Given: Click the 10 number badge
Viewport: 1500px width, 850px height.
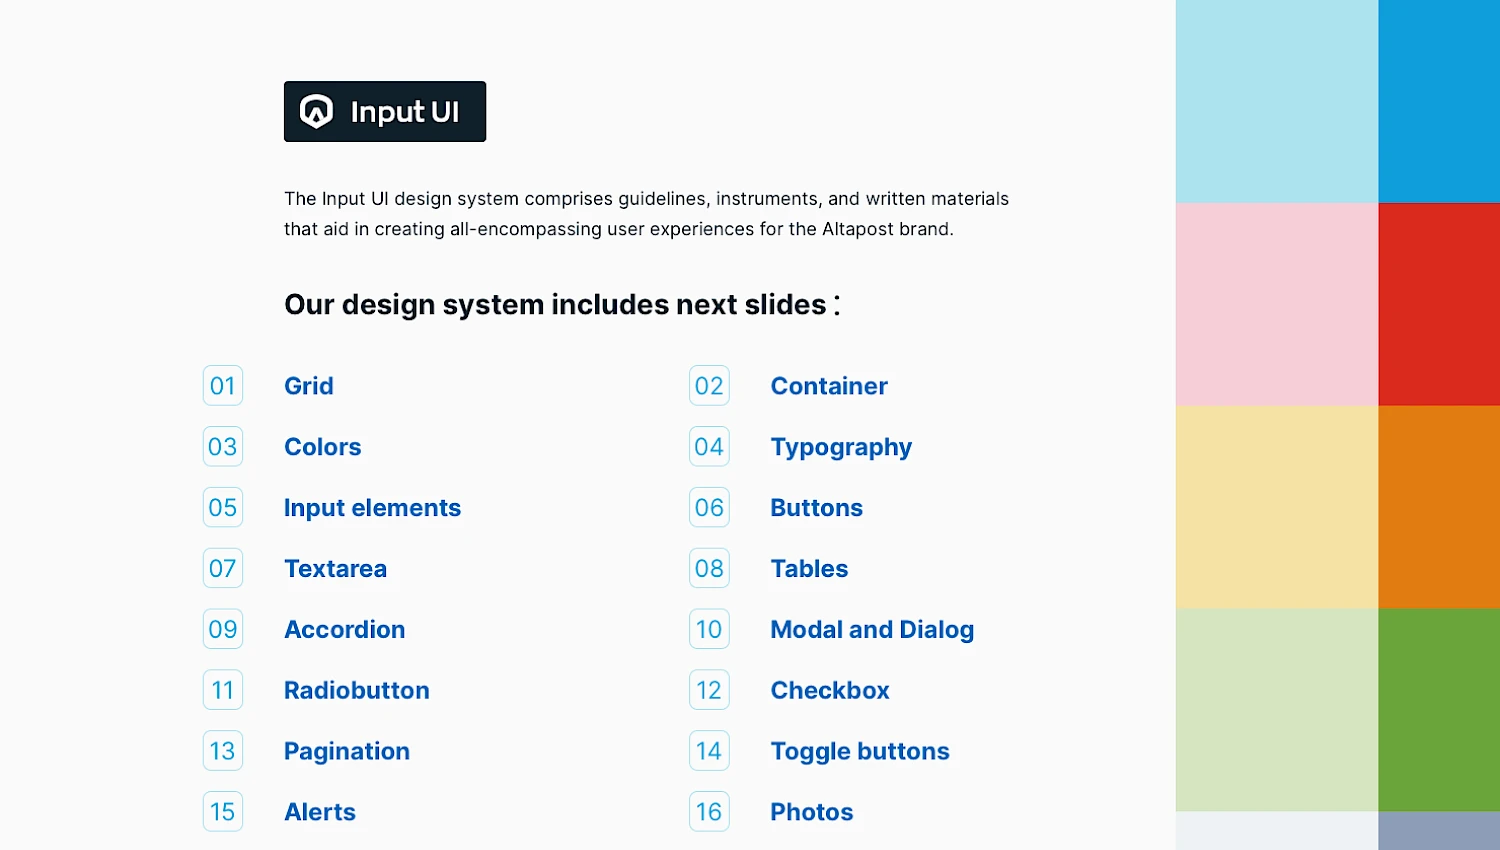Looking at the screenshot, I should click(x=709, y=630).
